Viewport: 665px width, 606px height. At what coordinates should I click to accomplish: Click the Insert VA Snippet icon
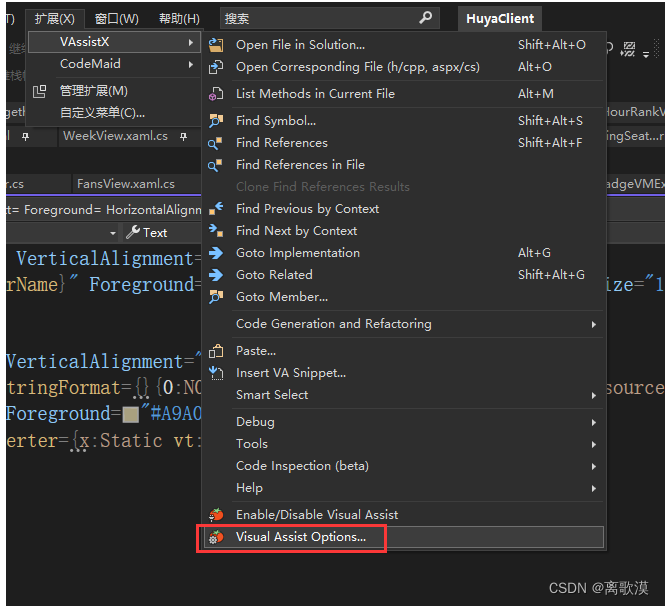(x=216, y=373)
